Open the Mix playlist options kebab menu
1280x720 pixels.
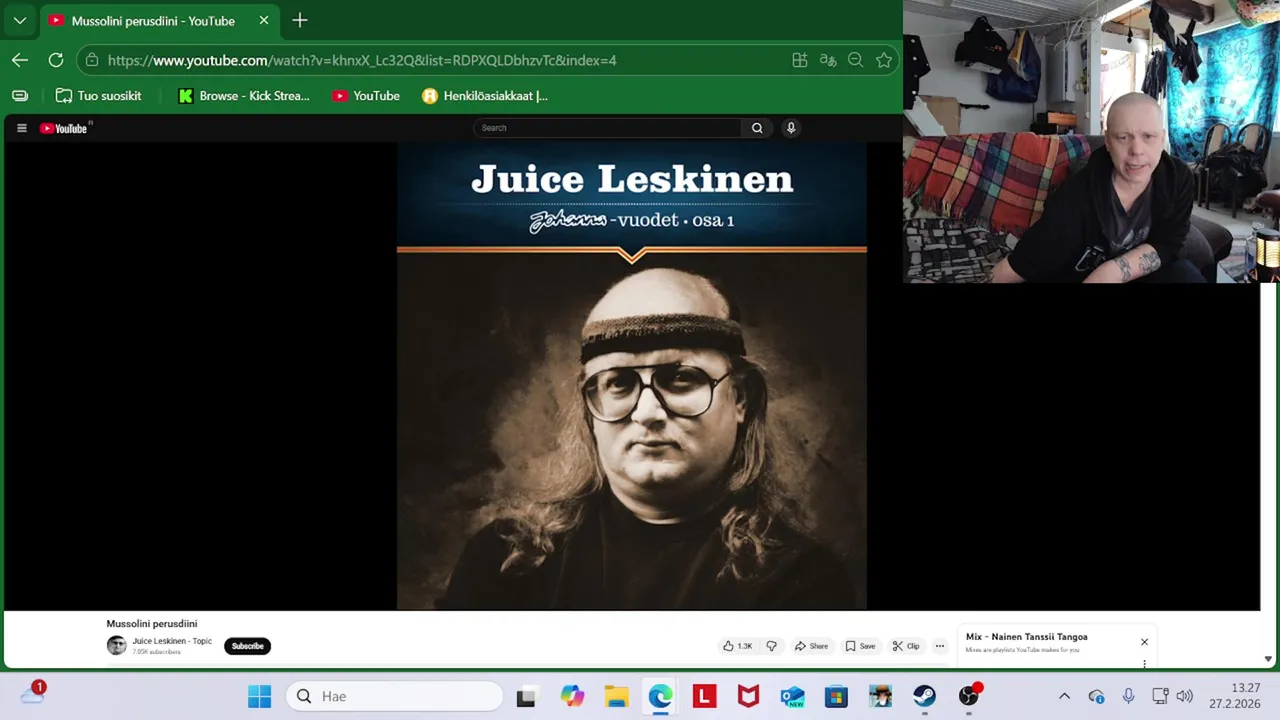click(x=1144, y=664)
